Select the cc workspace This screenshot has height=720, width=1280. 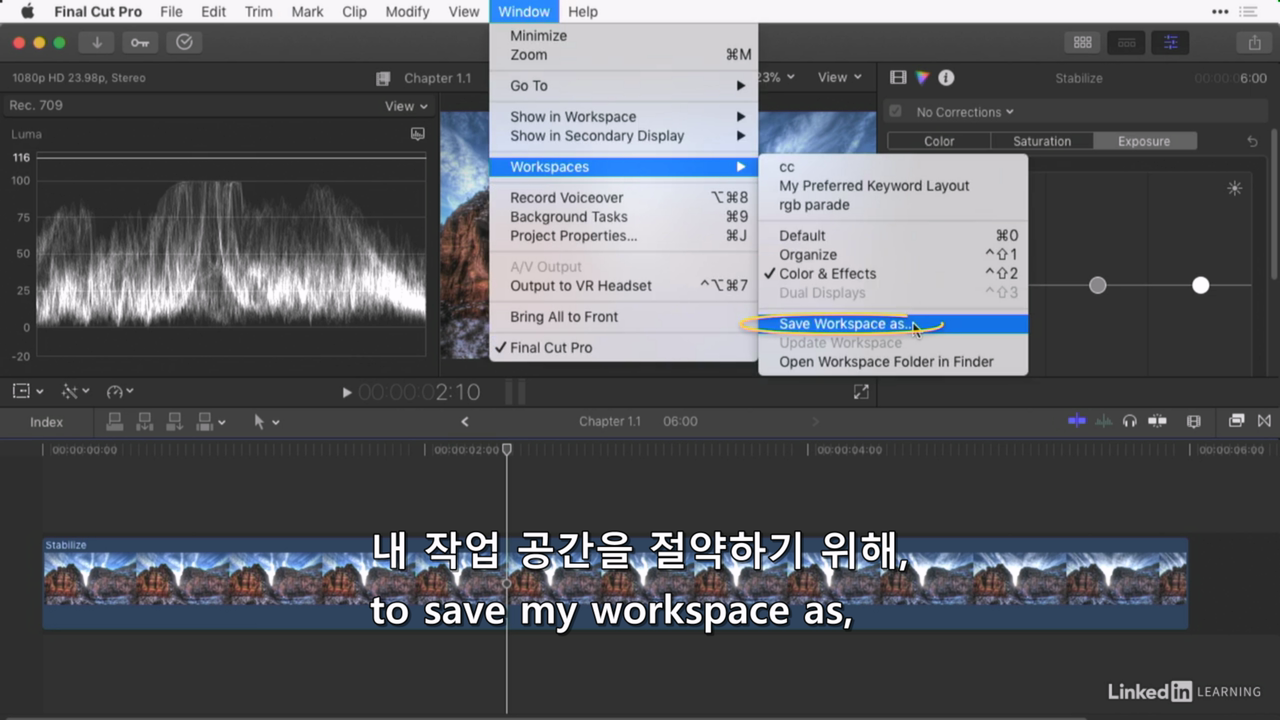point(893,167)
